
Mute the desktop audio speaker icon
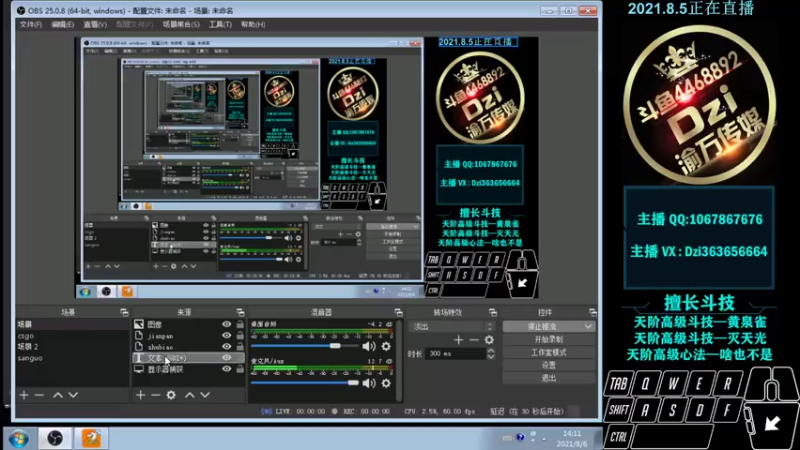coord(369,346)
